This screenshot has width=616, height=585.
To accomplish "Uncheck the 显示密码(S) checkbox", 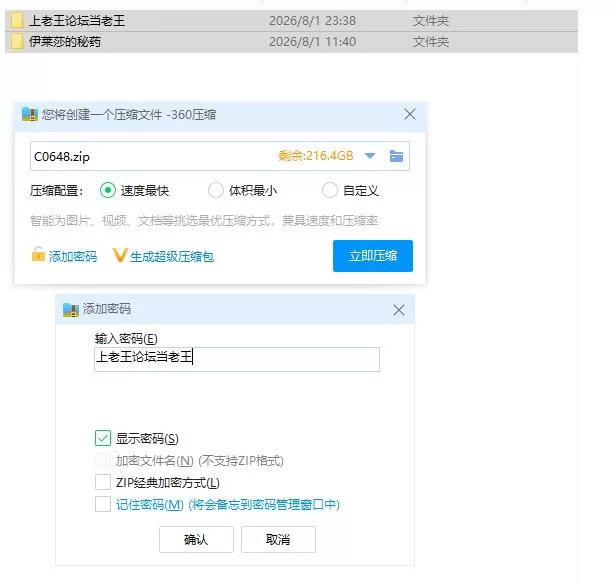I will tap(103, 438).
